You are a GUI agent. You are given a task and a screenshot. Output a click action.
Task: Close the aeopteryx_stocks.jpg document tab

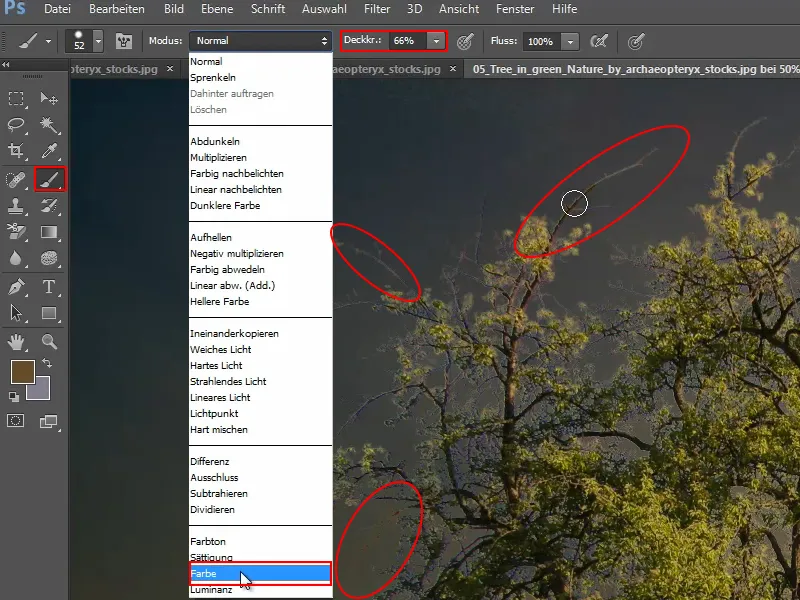coord(453,69)
